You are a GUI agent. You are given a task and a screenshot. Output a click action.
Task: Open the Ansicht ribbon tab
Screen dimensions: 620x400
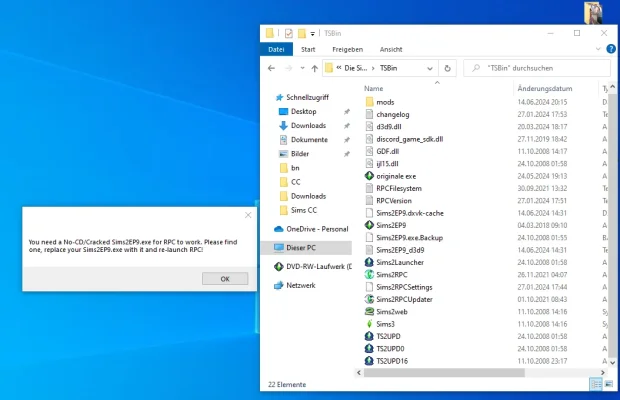point(391,49)
